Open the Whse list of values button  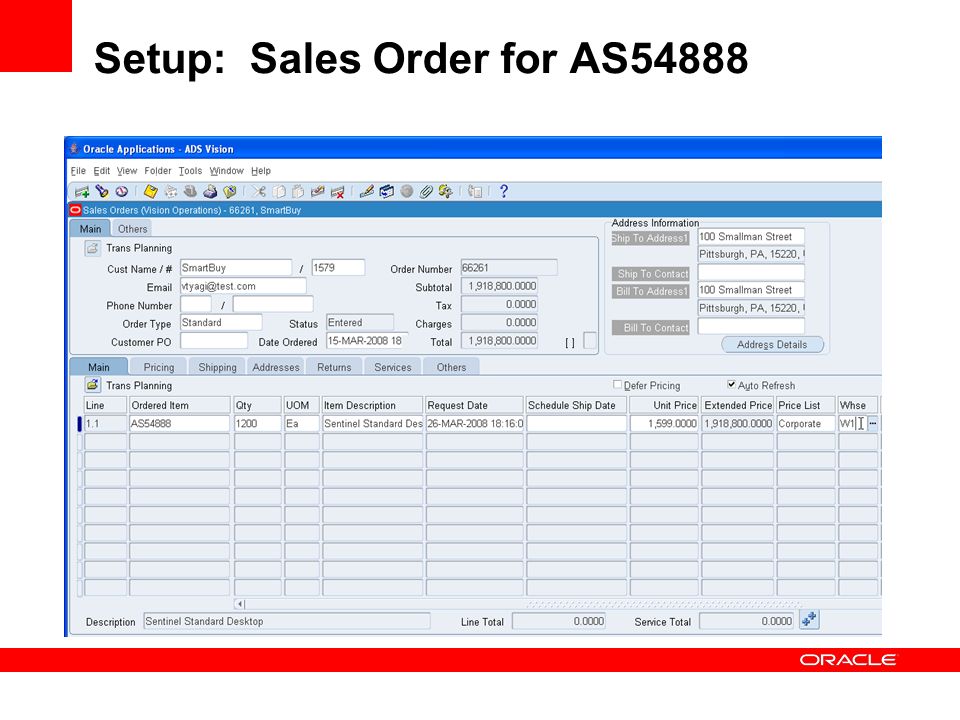pos(872,423)
